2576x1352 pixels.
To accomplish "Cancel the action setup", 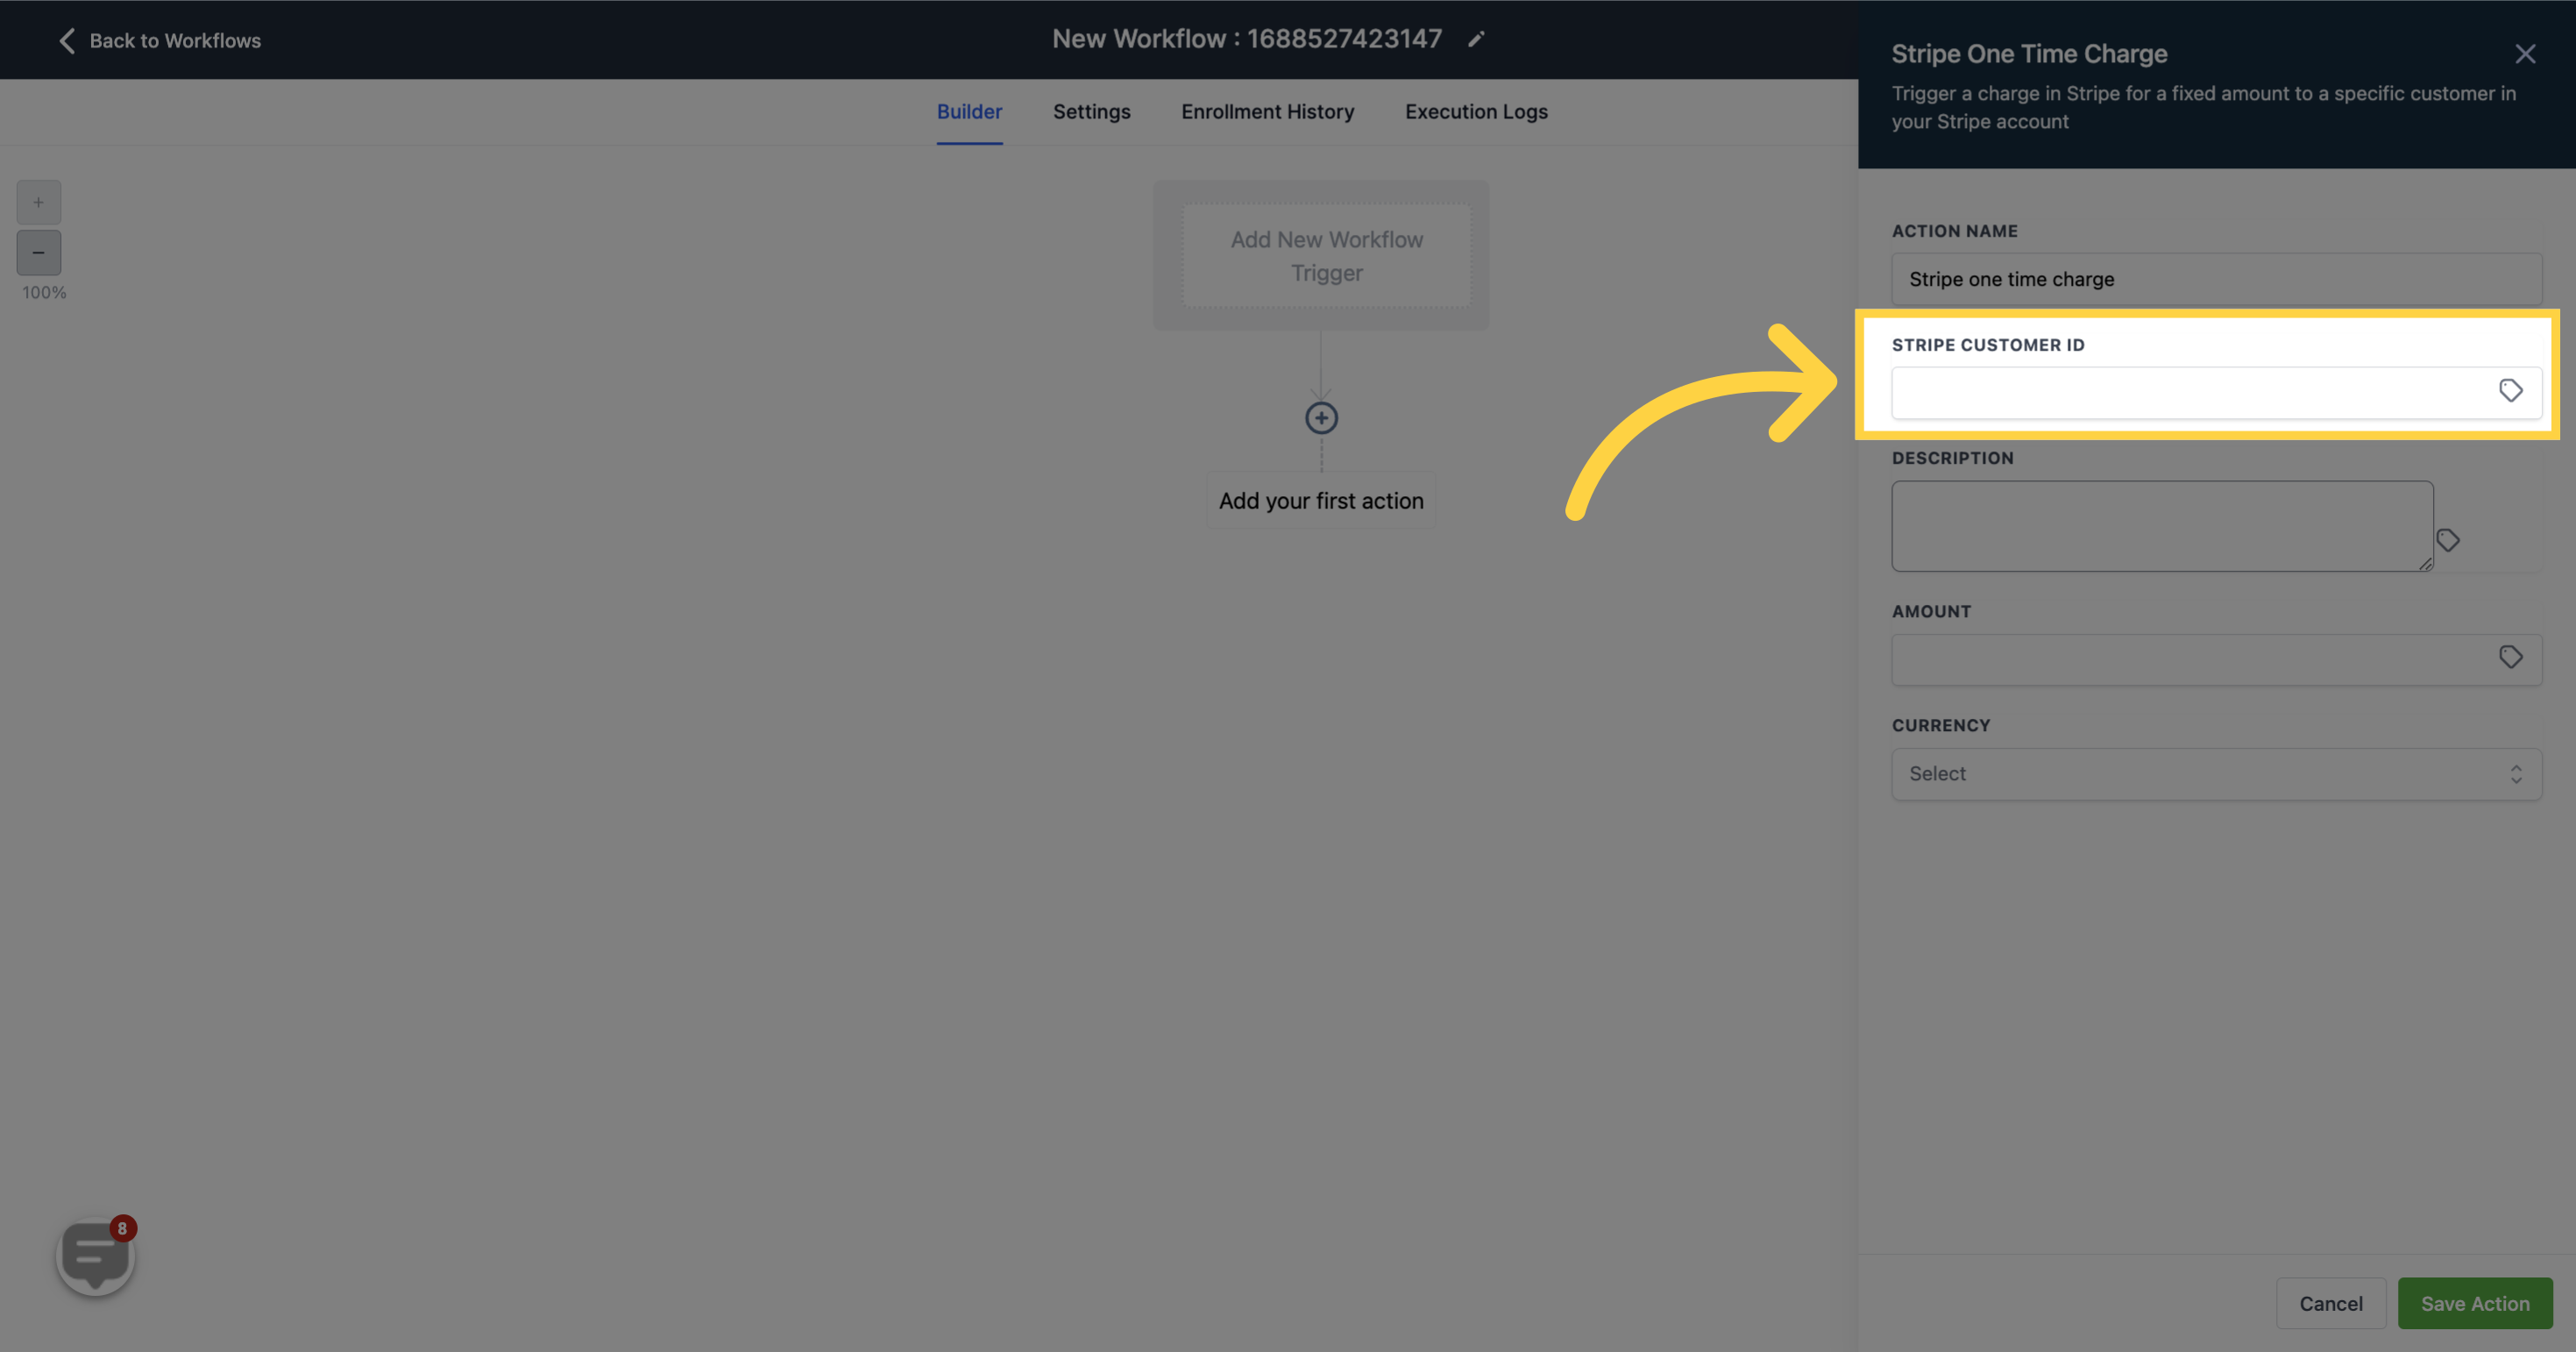I will point(2330,1303).
